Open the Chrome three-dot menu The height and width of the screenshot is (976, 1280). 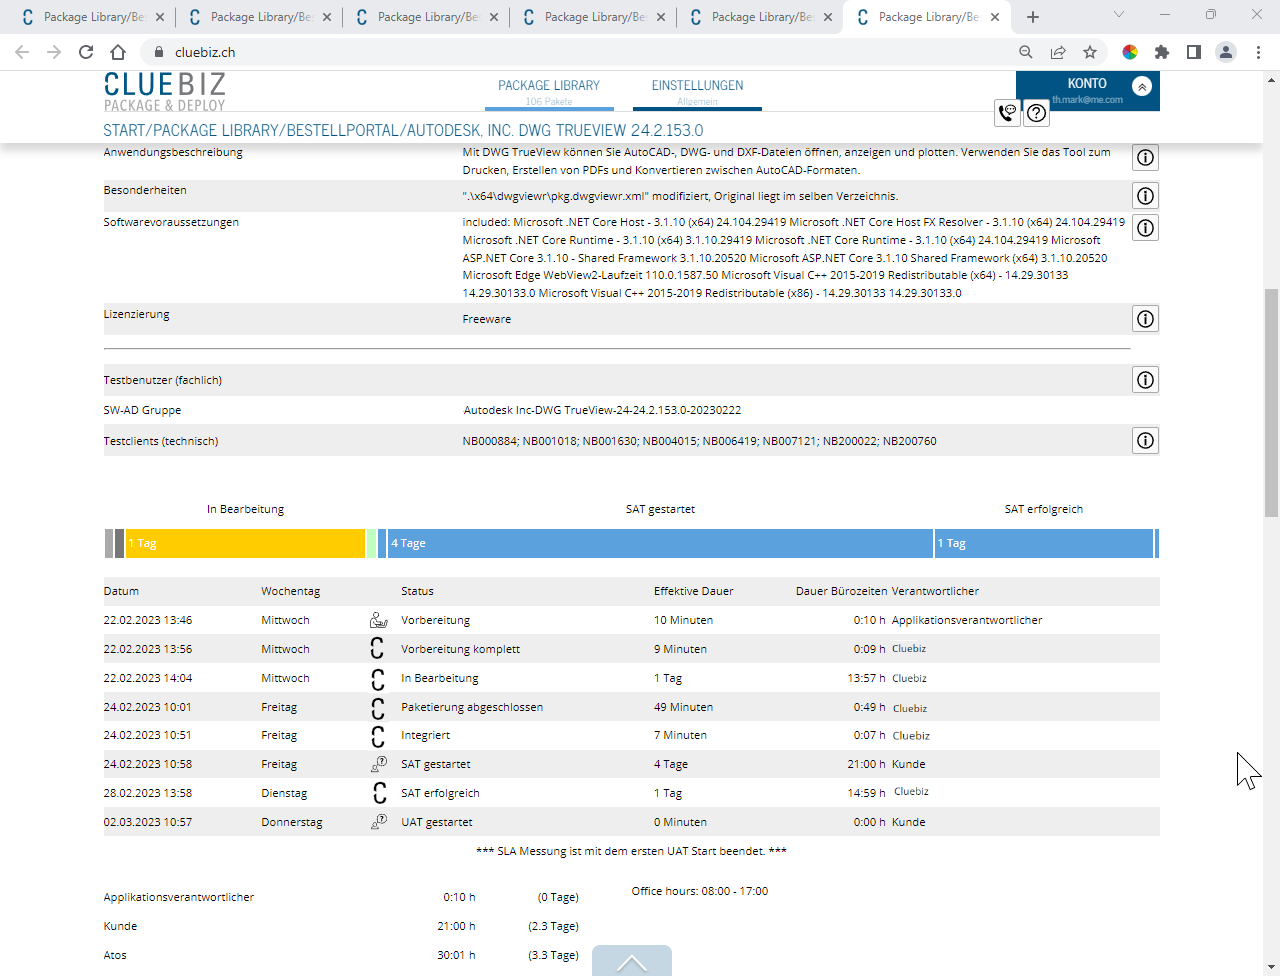click(x=1258, y=52)
